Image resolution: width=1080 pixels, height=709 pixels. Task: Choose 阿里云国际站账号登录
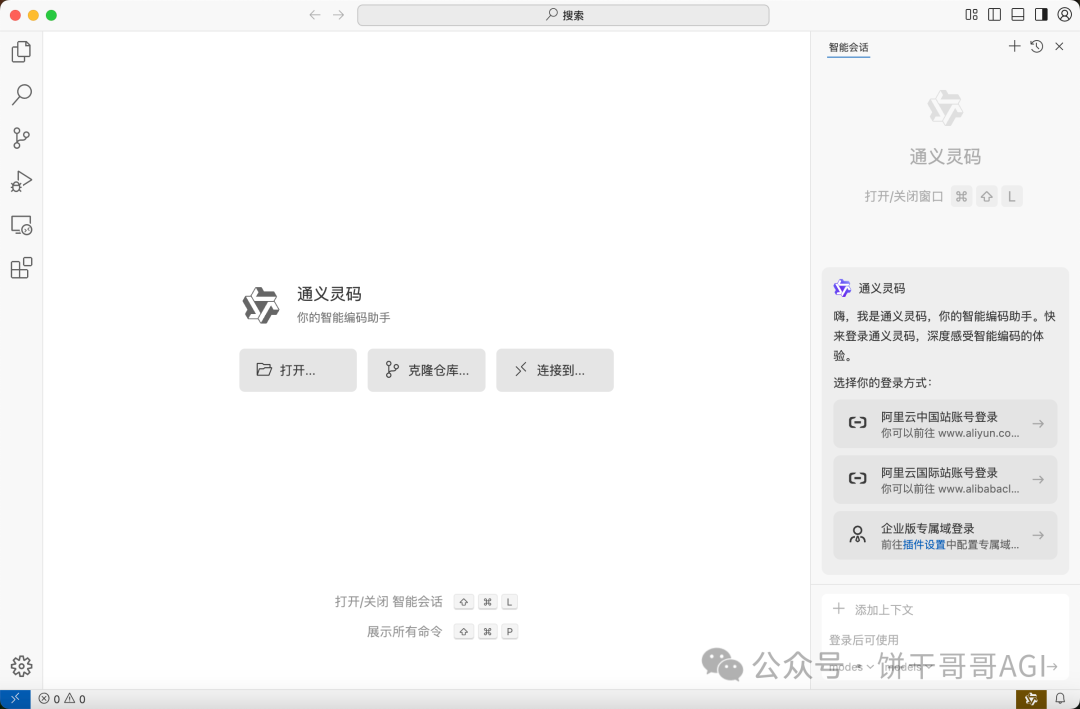[945, 480]
